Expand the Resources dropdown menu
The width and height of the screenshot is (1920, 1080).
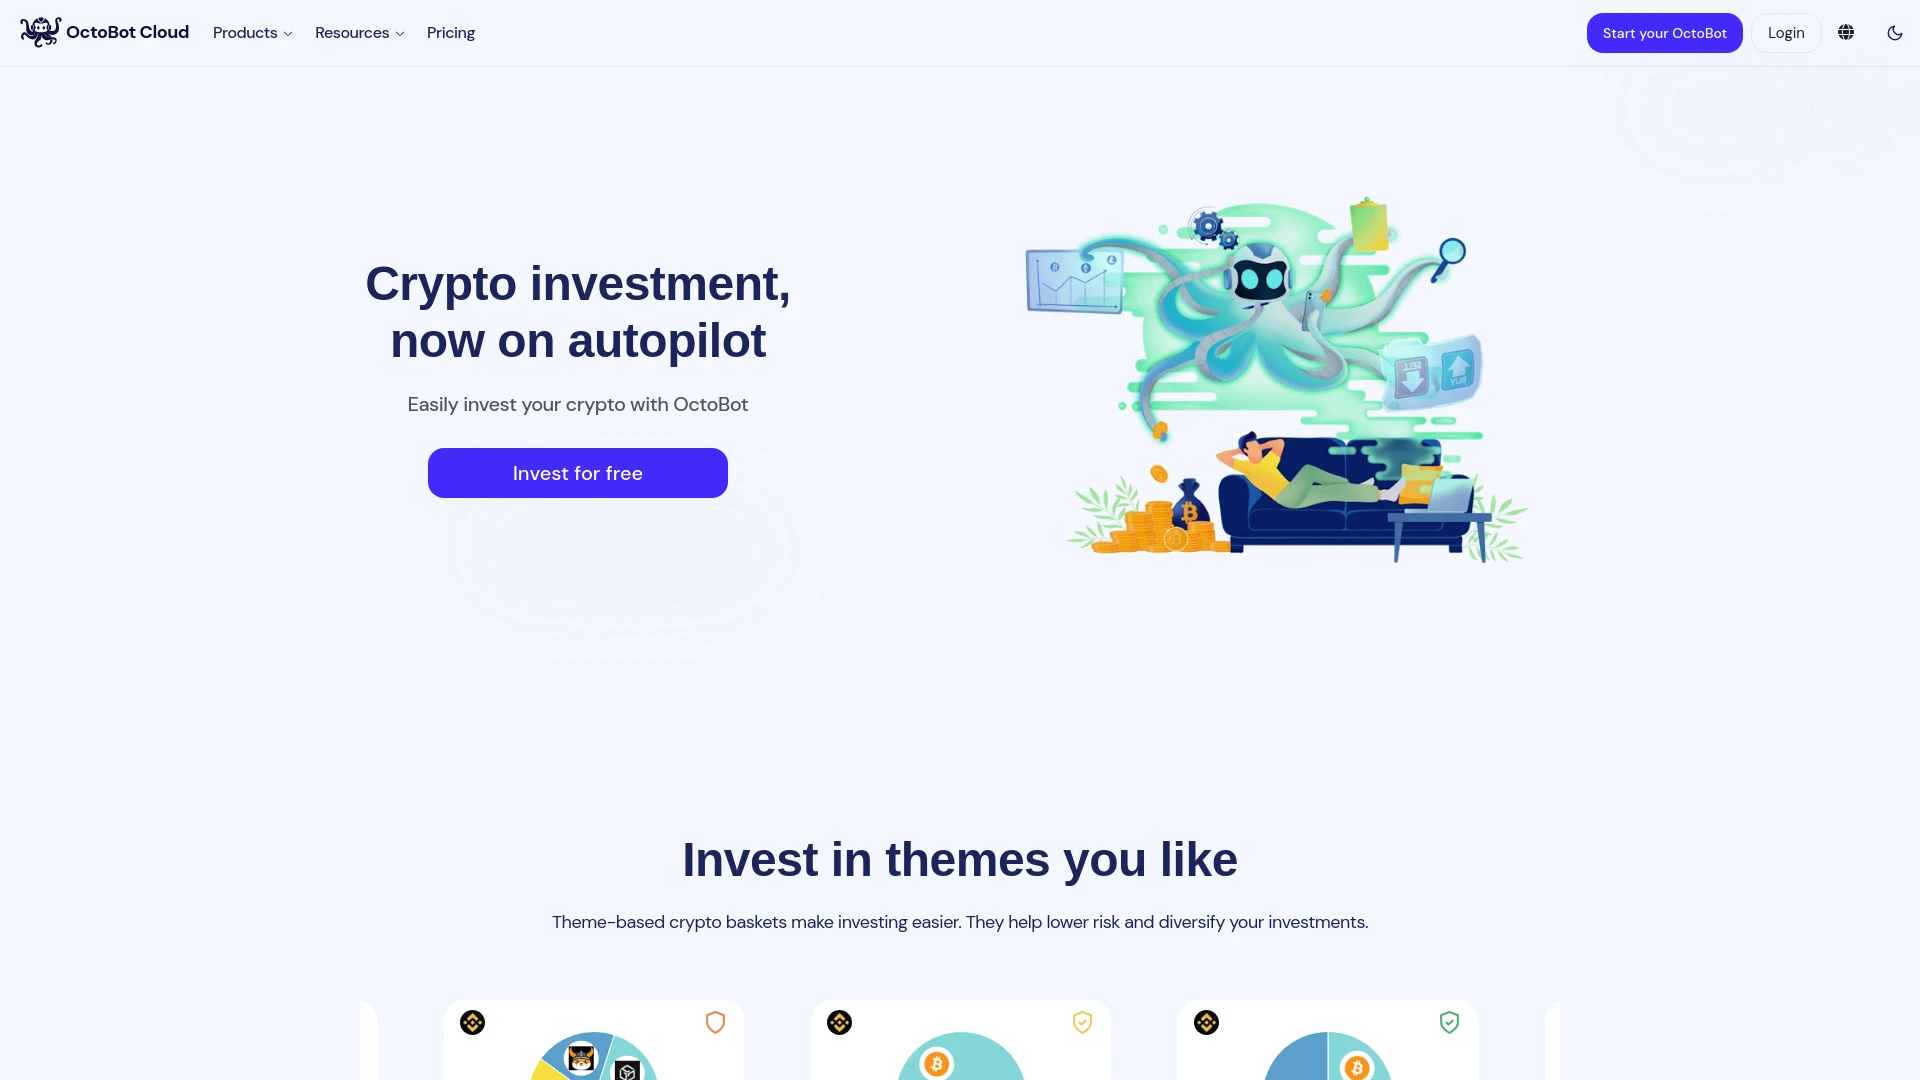pyautogui.click(x=360, y=33)
